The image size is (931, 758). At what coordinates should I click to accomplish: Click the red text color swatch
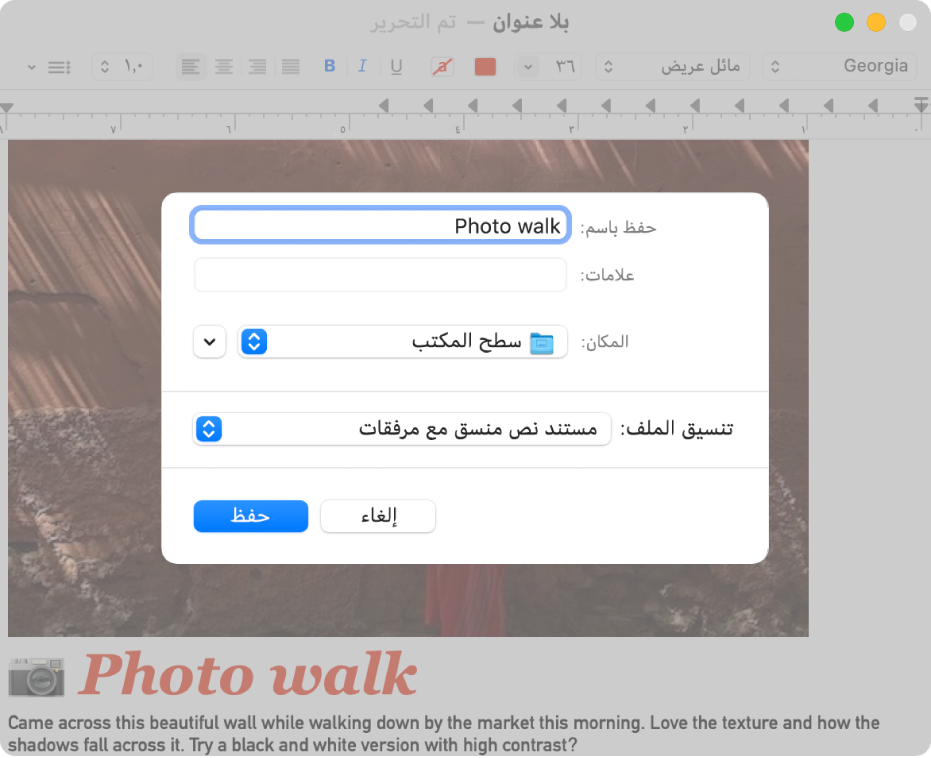point(485,67)
